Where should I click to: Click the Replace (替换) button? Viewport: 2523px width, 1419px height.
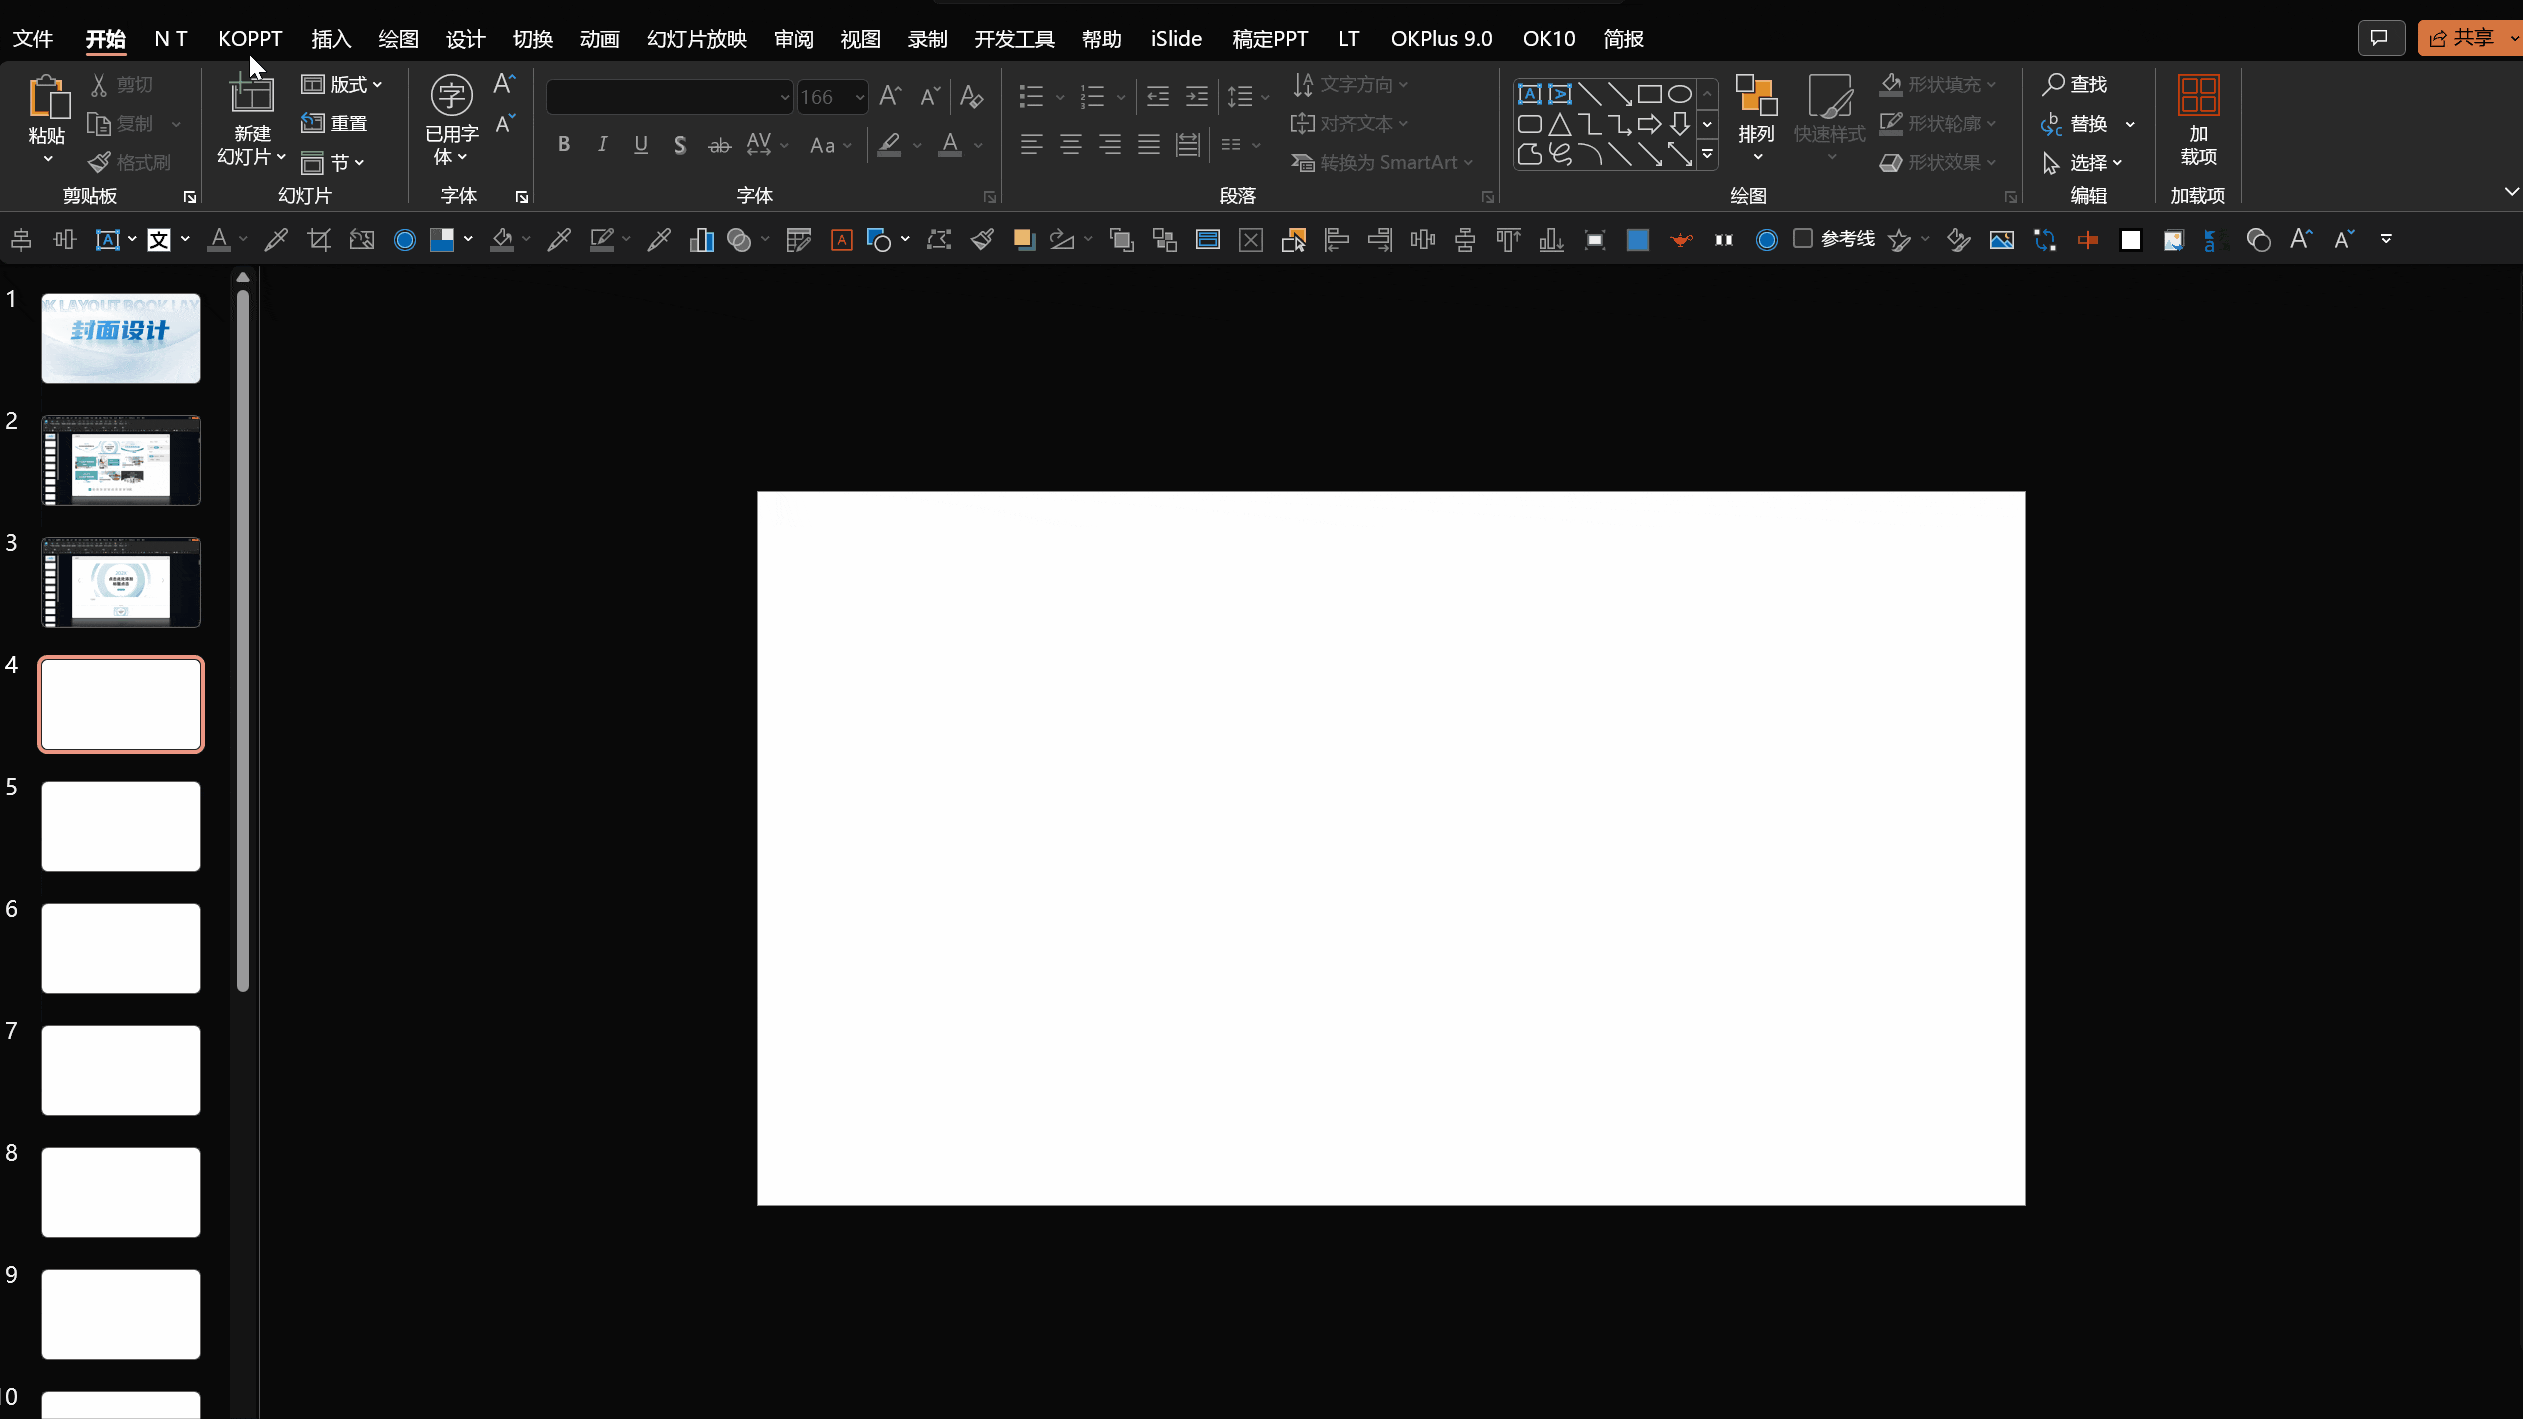(2076, 123)
